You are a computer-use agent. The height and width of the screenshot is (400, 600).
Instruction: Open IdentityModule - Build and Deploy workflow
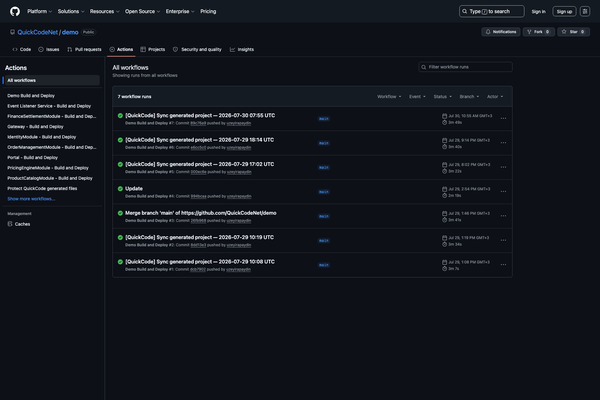click(x=41, y=137)
